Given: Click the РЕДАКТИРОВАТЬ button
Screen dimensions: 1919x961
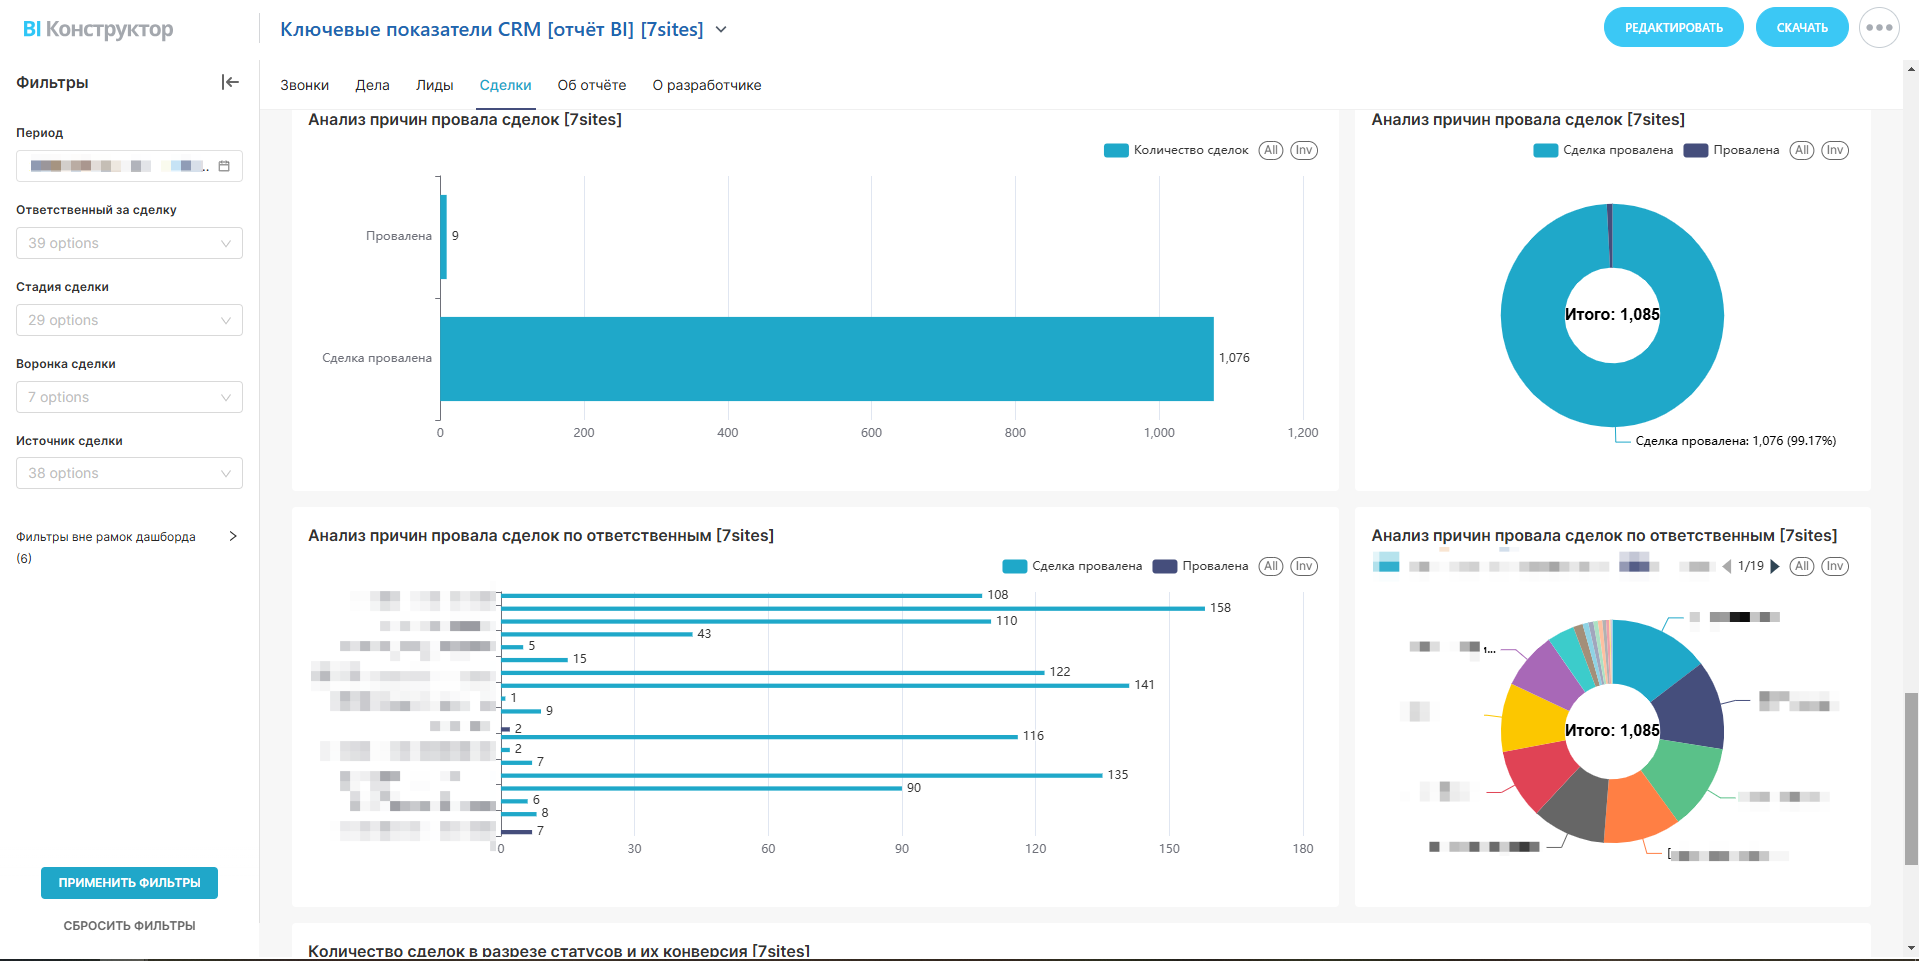Looking at the screenshot, I should coord(1673,28).
